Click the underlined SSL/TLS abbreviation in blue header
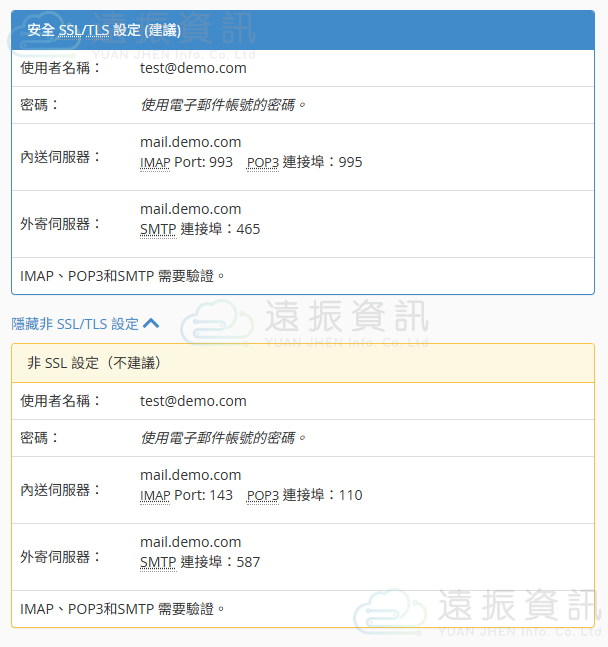 (x=84, y=30)
